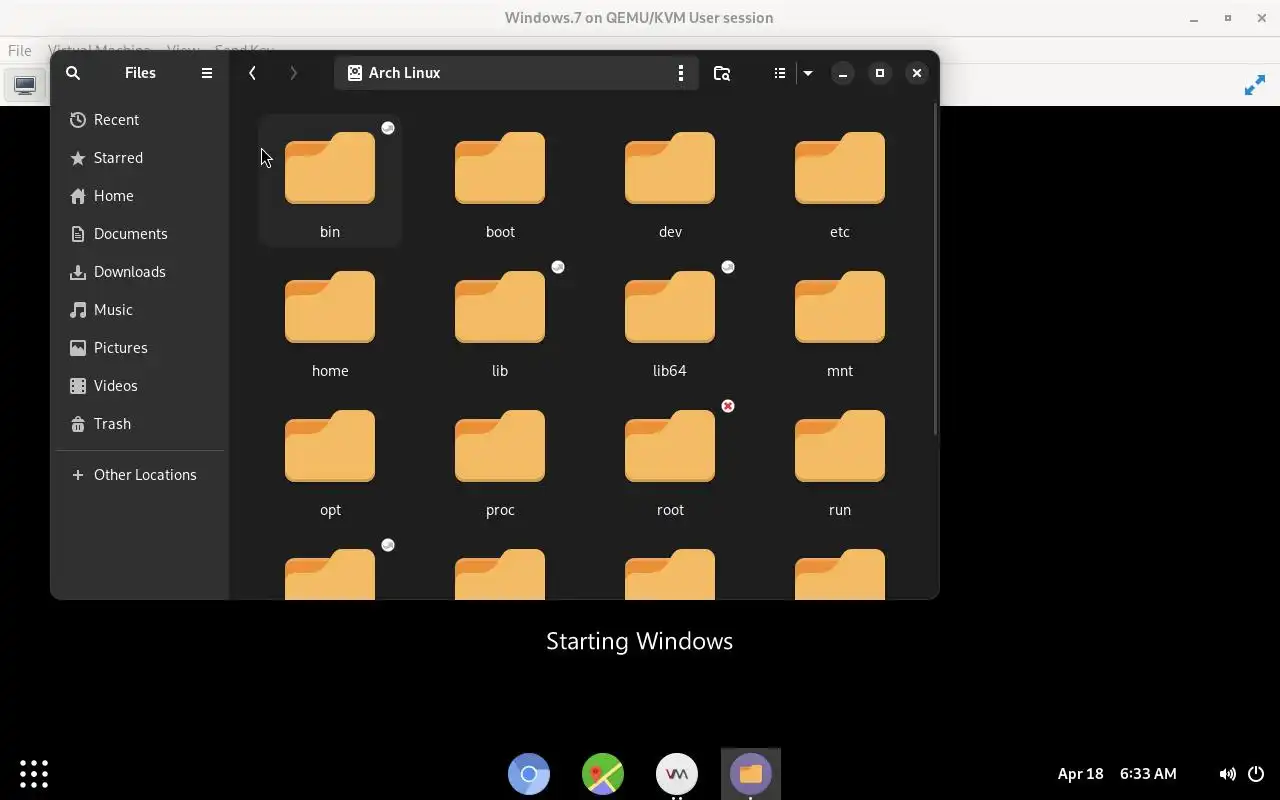Select the root folder
1280x800 pixels.
point(670,458)
